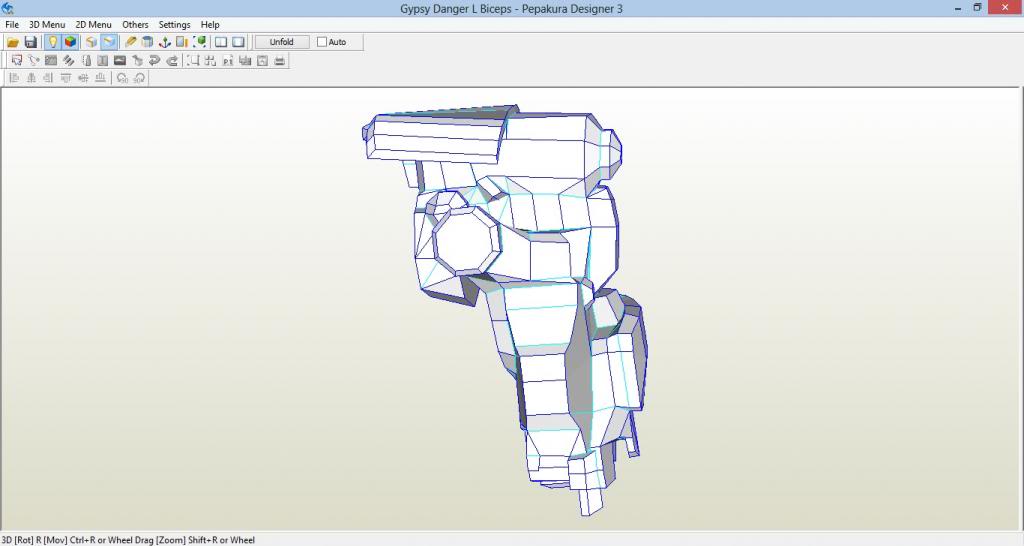Click the parts arrangement icon before print
Viewport: 1024px width, 546px height.
point(245,61)
